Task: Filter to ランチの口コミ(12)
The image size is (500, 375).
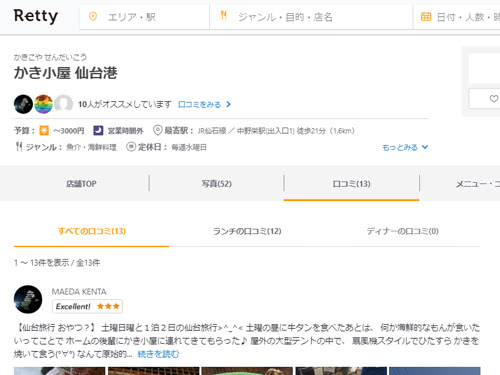Action: click(x=247, y=231)
